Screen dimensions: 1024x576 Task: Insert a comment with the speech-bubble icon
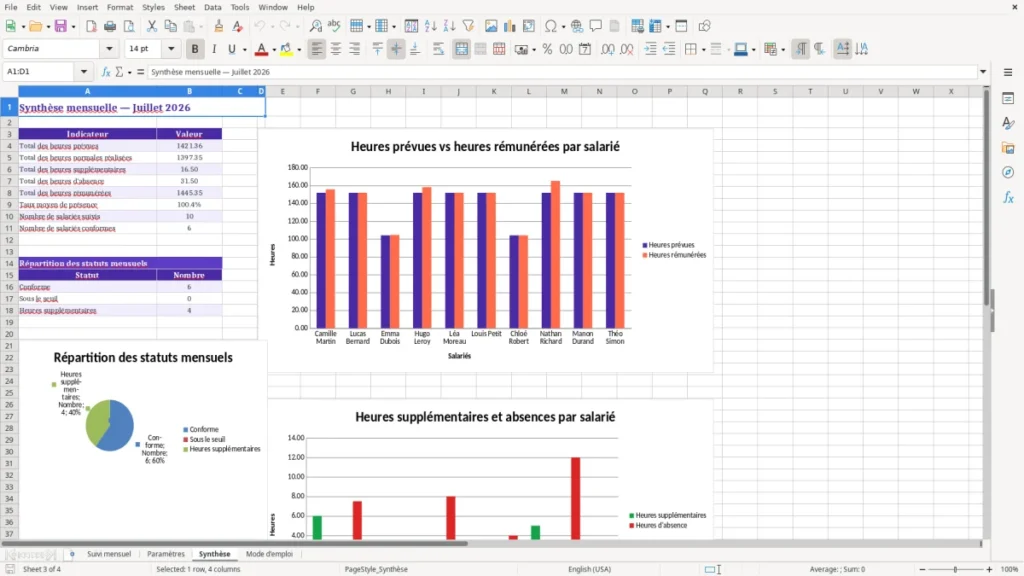(x=596, y=26)
